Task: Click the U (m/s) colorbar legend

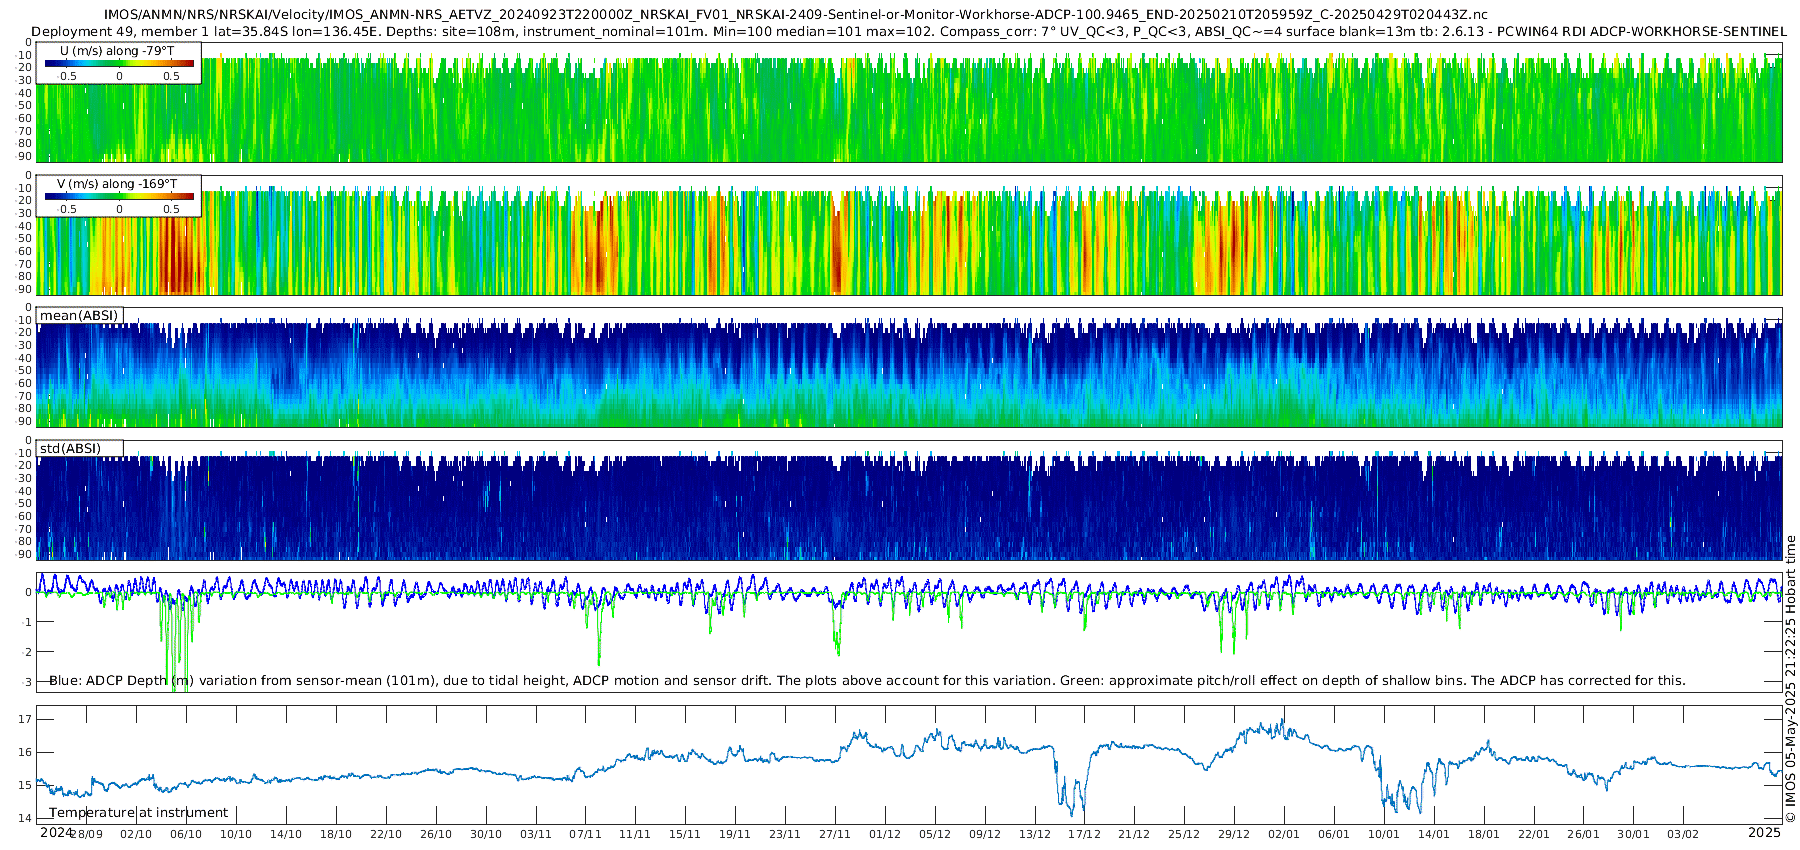Action: (x=119, y=63)
